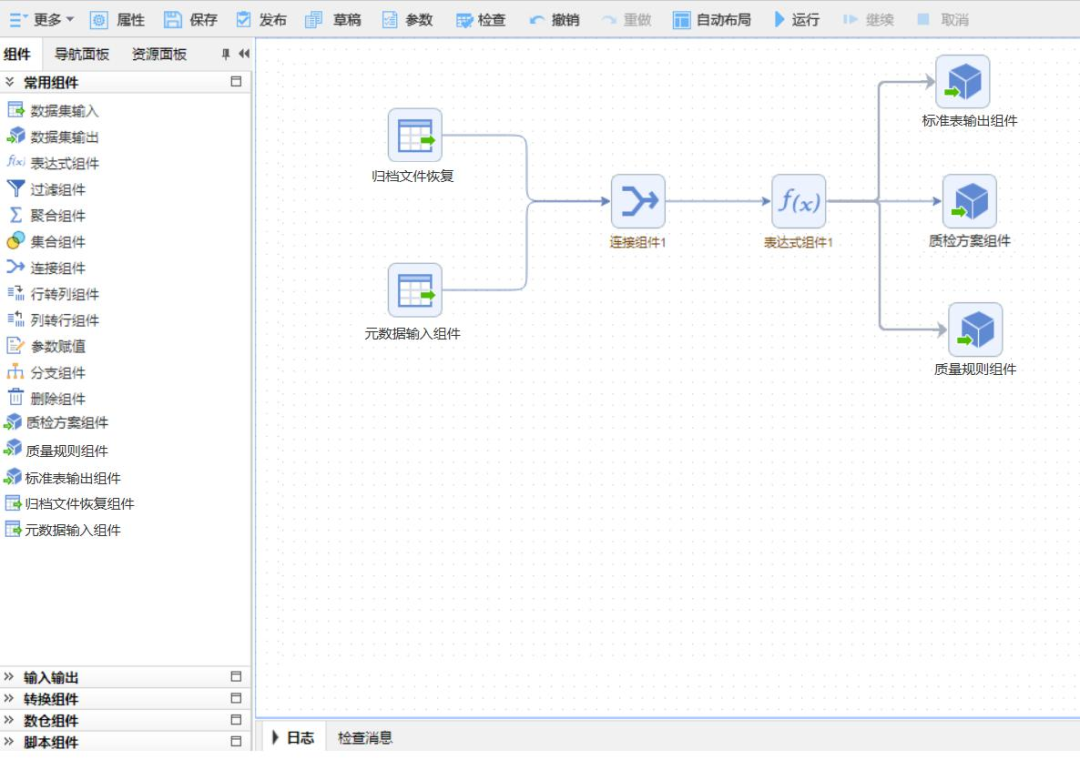1080x760 pixels.
Task: Collapse side panel using double-arrow icon
Action: (x=243, y=54)
